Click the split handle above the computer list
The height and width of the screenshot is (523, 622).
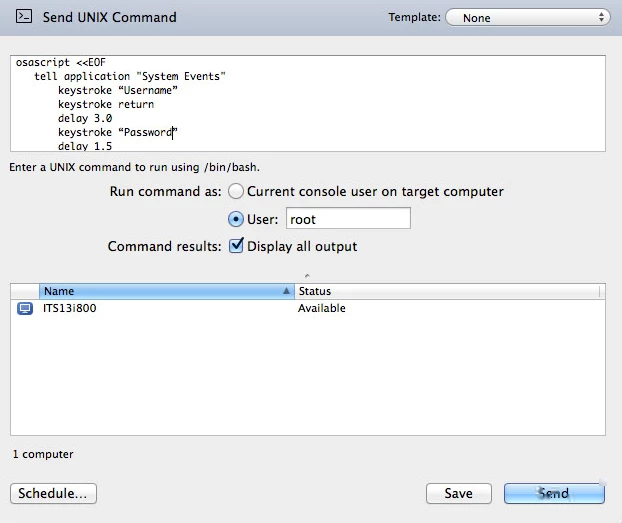[307, 275]
